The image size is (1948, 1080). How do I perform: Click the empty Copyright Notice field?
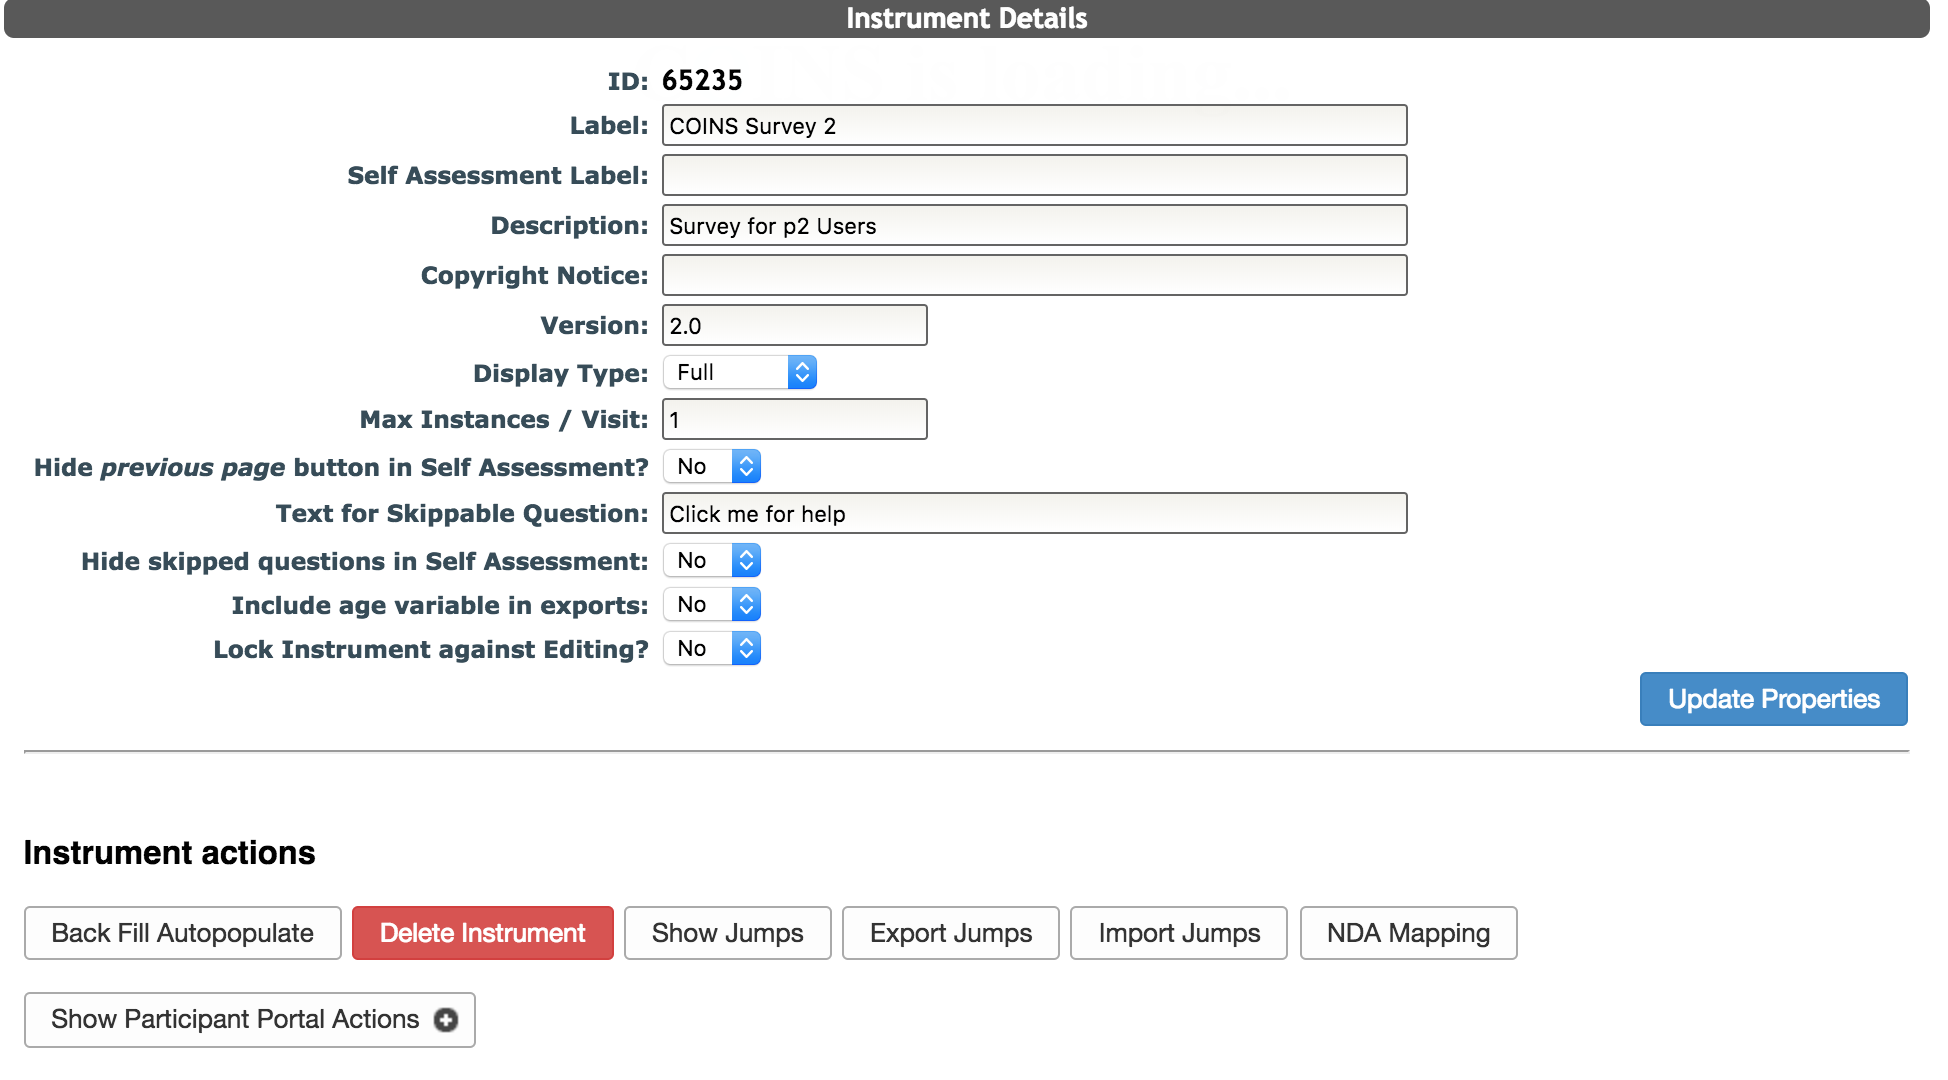[1034, 274]
